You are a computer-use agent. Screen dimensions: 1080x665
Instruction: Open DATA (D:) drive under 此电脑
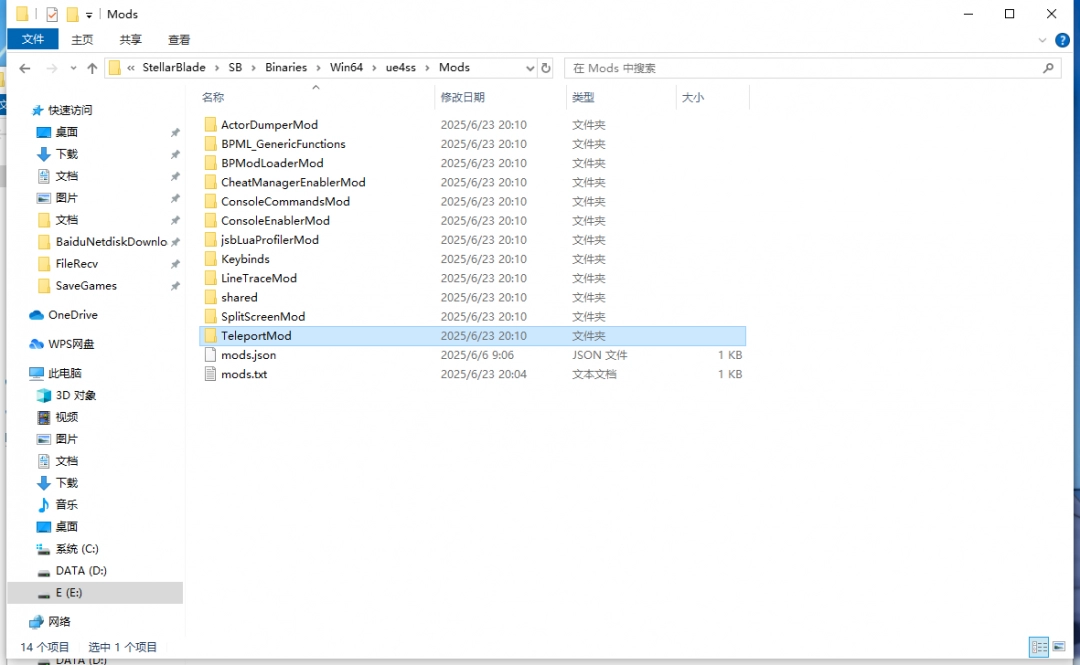81,571
